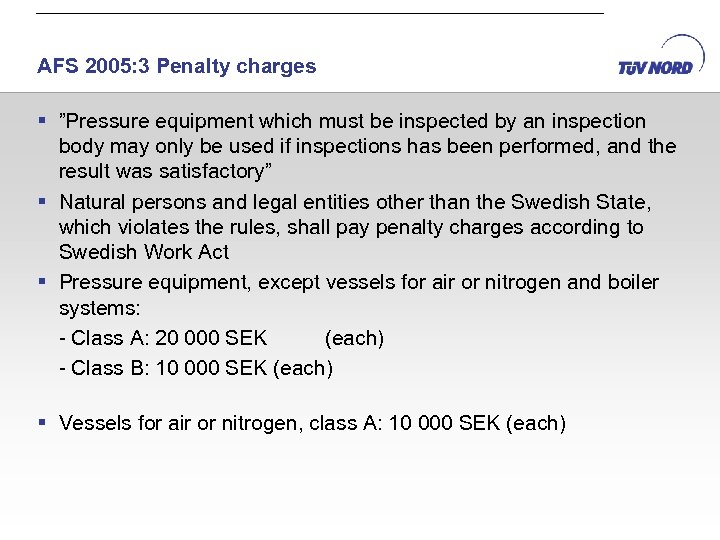Click the bullet marker before "Pressure equipment which must"
The width and height of the screenshot is (720, 540).
click(x=42, y=121)
